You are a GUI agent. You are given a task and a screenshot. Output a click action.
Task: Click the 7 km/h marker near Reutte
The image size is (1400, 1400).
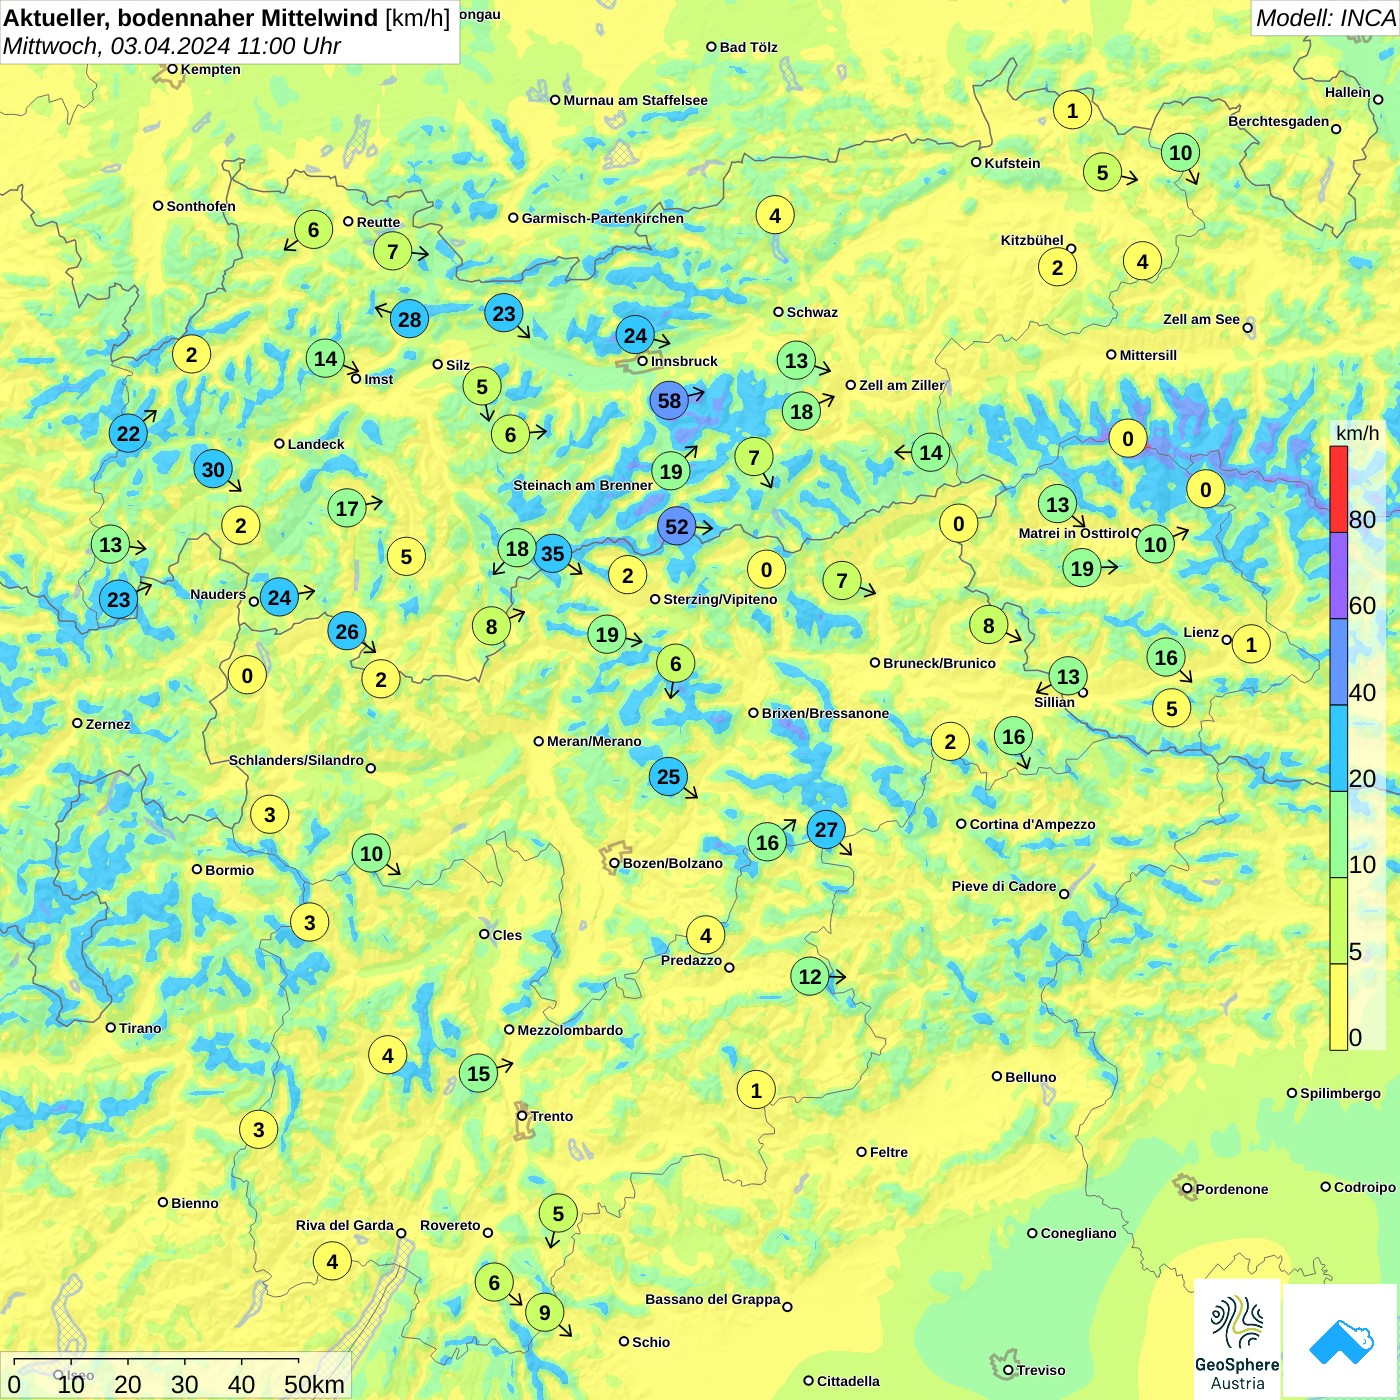pos(393,251)
